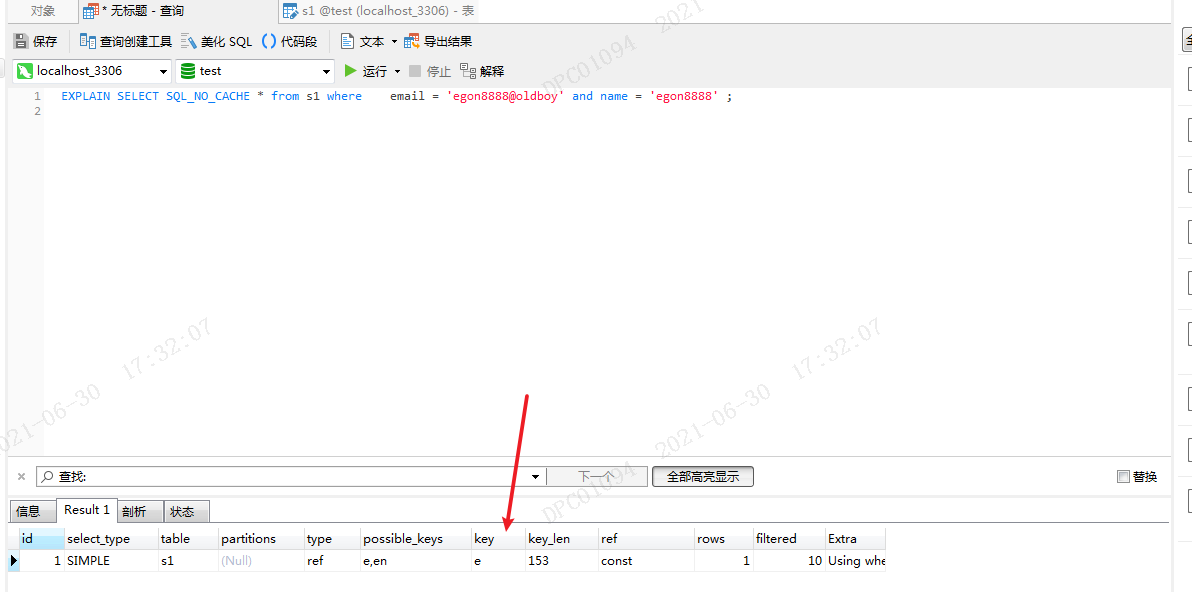The height and width of the screenshot is (592, 1192).
Task: Click the key_len column header
Action: point(562,539)
